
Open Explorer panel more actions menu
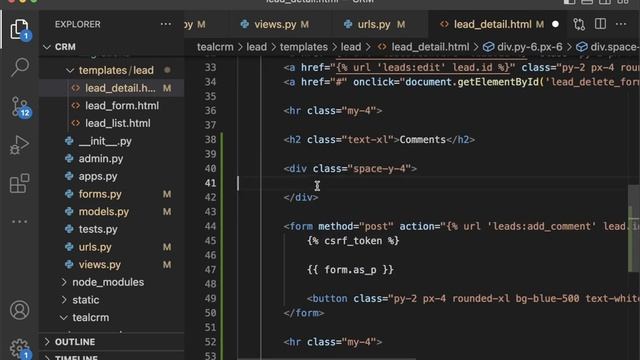coord(166,24)
